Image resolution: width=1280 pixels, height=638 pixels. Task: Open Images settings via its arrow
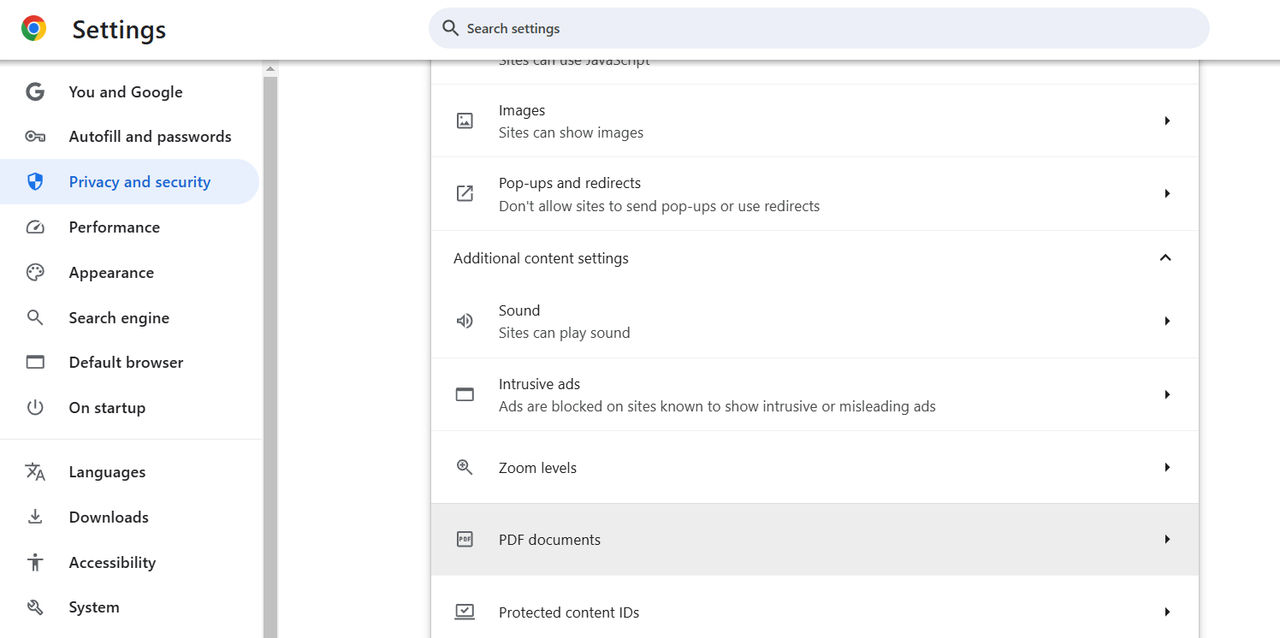[x=1167, y=121]
